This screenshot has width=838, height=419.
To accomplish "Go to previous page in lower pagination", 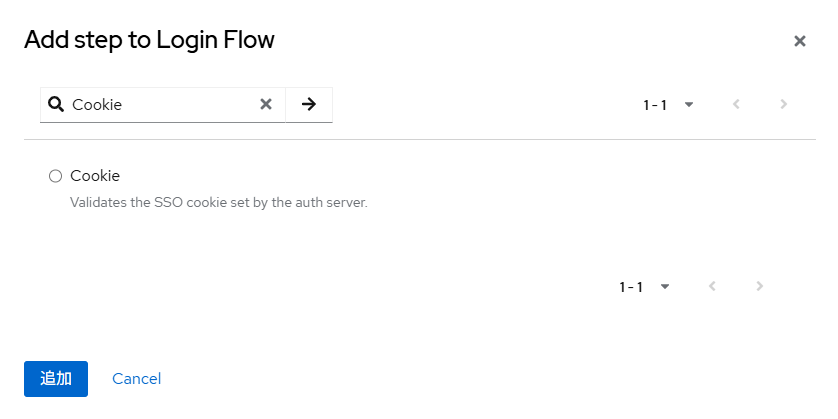I will (712, 286).
